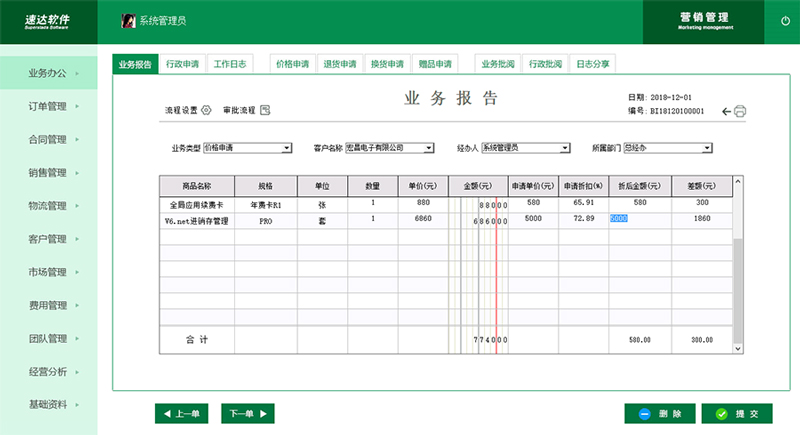
Task: Expand 物流管理 sidebar menu
Action: [x=48, y=206]
